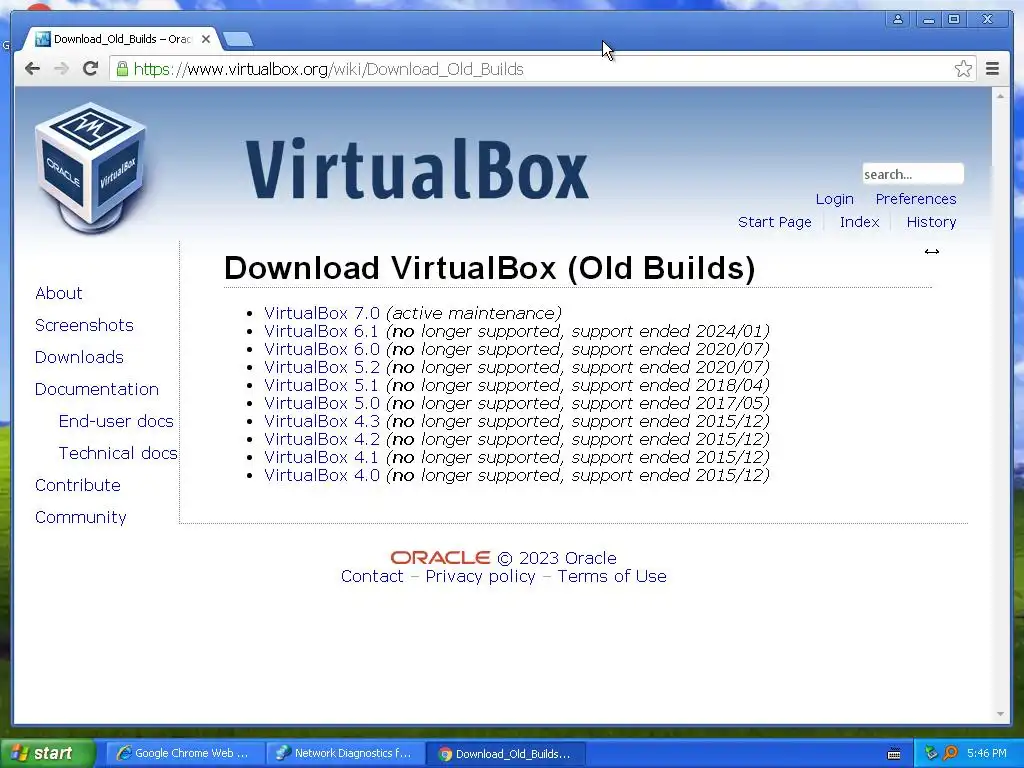Open the Documentation sidebar link

[97, 389]
